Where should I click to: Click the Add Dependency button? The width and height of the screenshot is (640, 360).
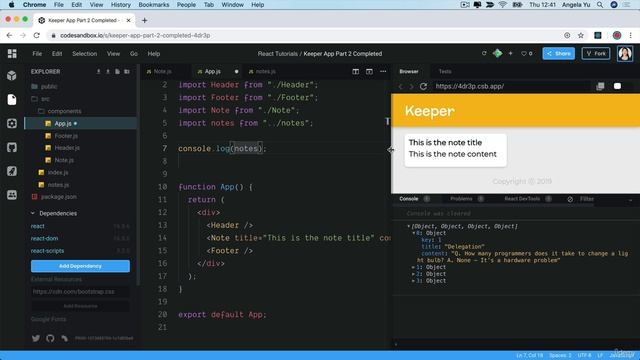[x=80, y=266]
